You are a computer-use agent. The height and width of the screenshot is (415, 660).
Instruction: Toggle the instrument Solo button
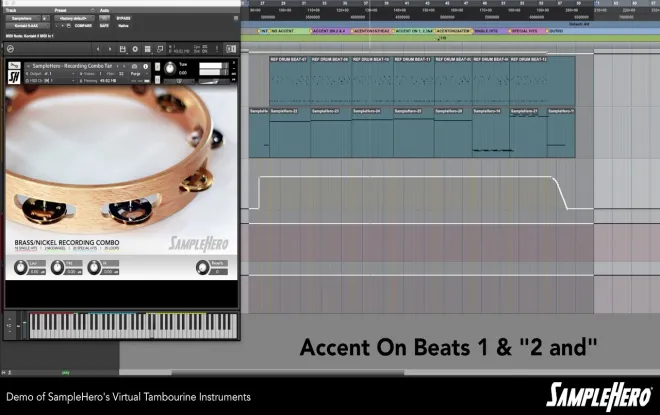click(157, 67)
